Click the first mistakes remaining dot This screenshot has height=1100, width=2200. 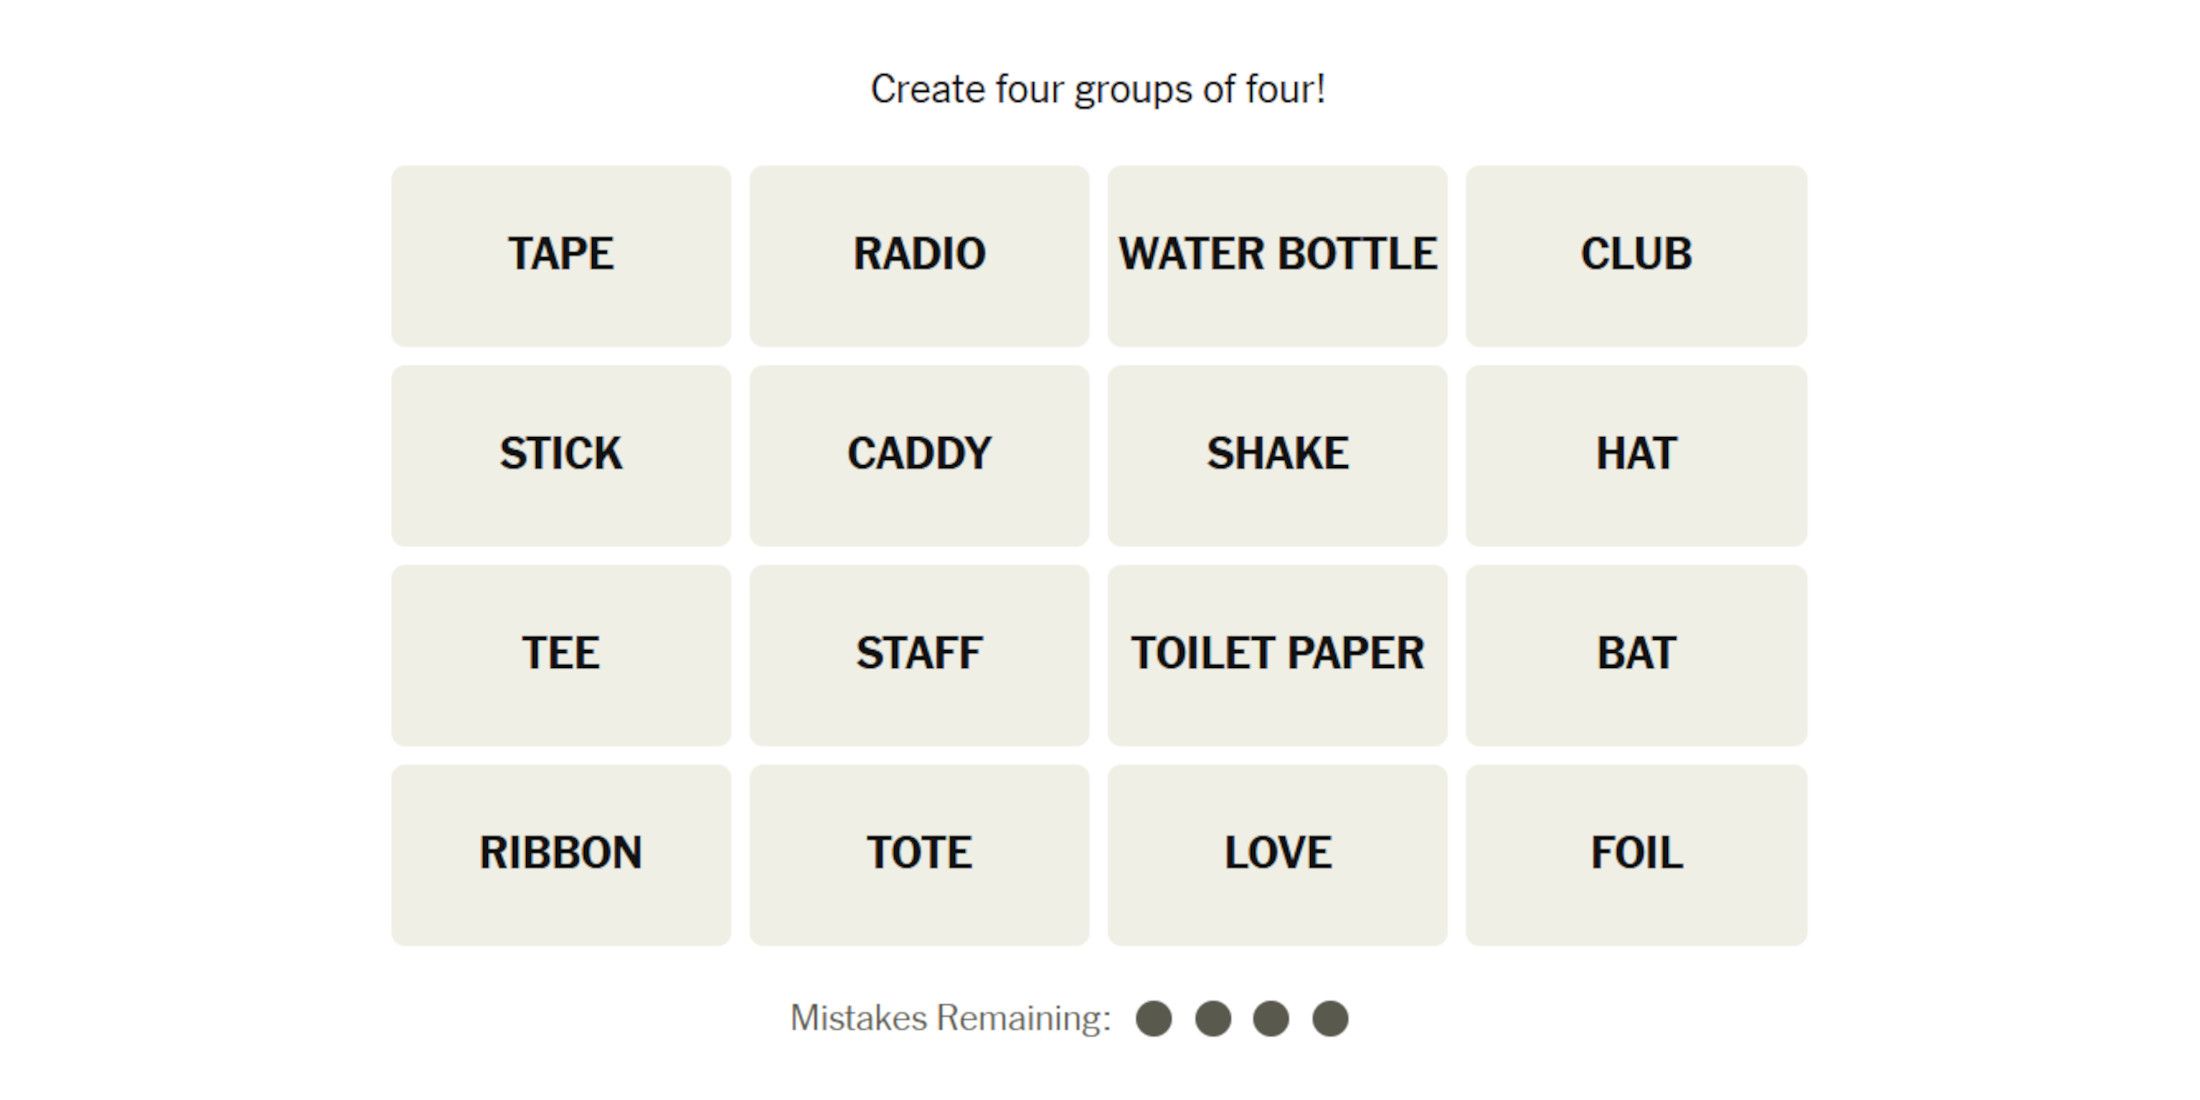(1153, 1019)
